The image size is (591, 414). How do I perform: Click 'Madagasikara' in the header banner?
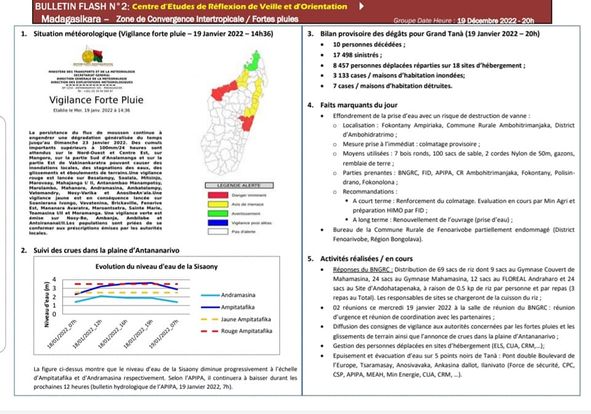(71, 19)
